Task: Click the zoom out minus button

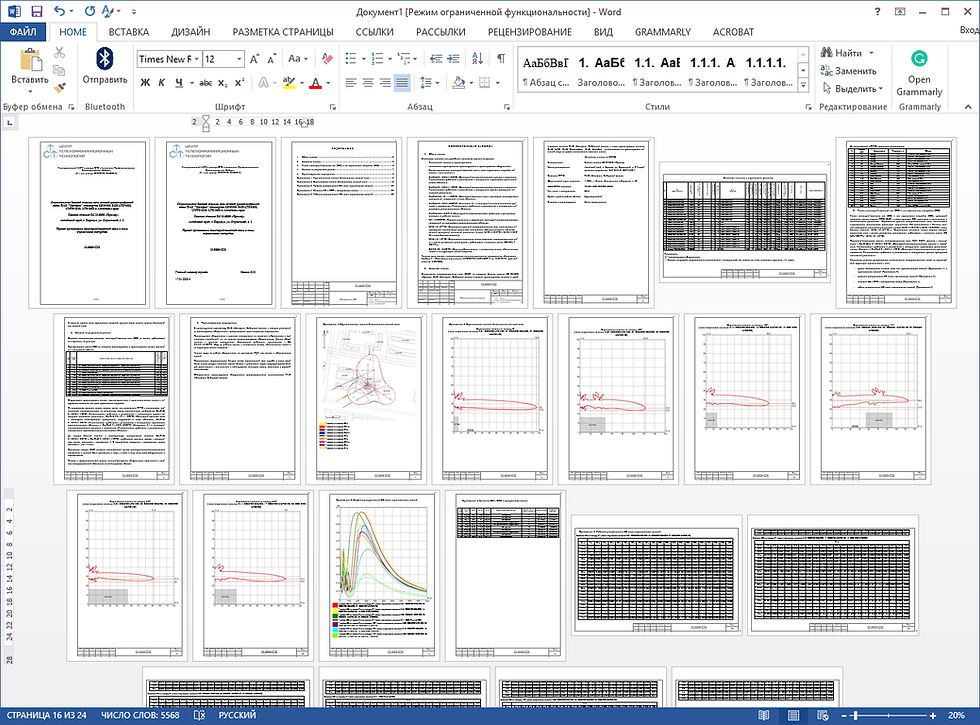Action: pos(844,716)
